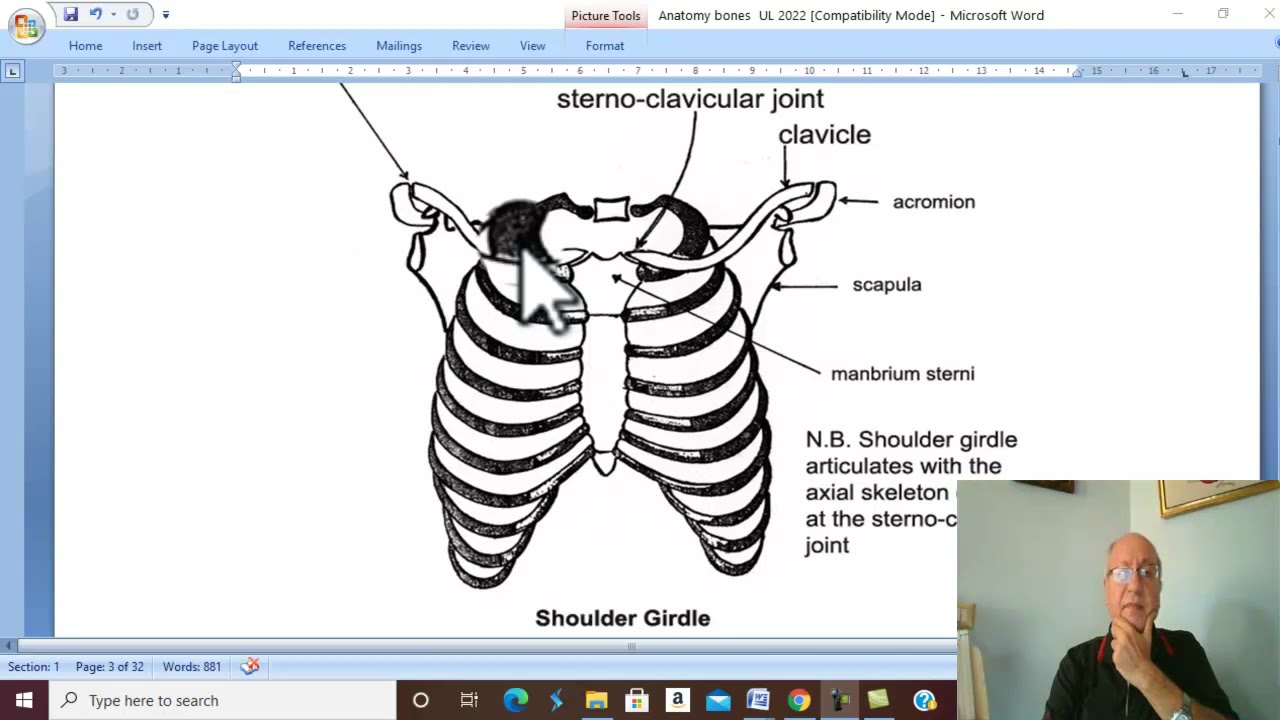Click the proofing errors status icon
Image resolution: width=1280 pixels, height=720 pixels.
tap(250, 667)
